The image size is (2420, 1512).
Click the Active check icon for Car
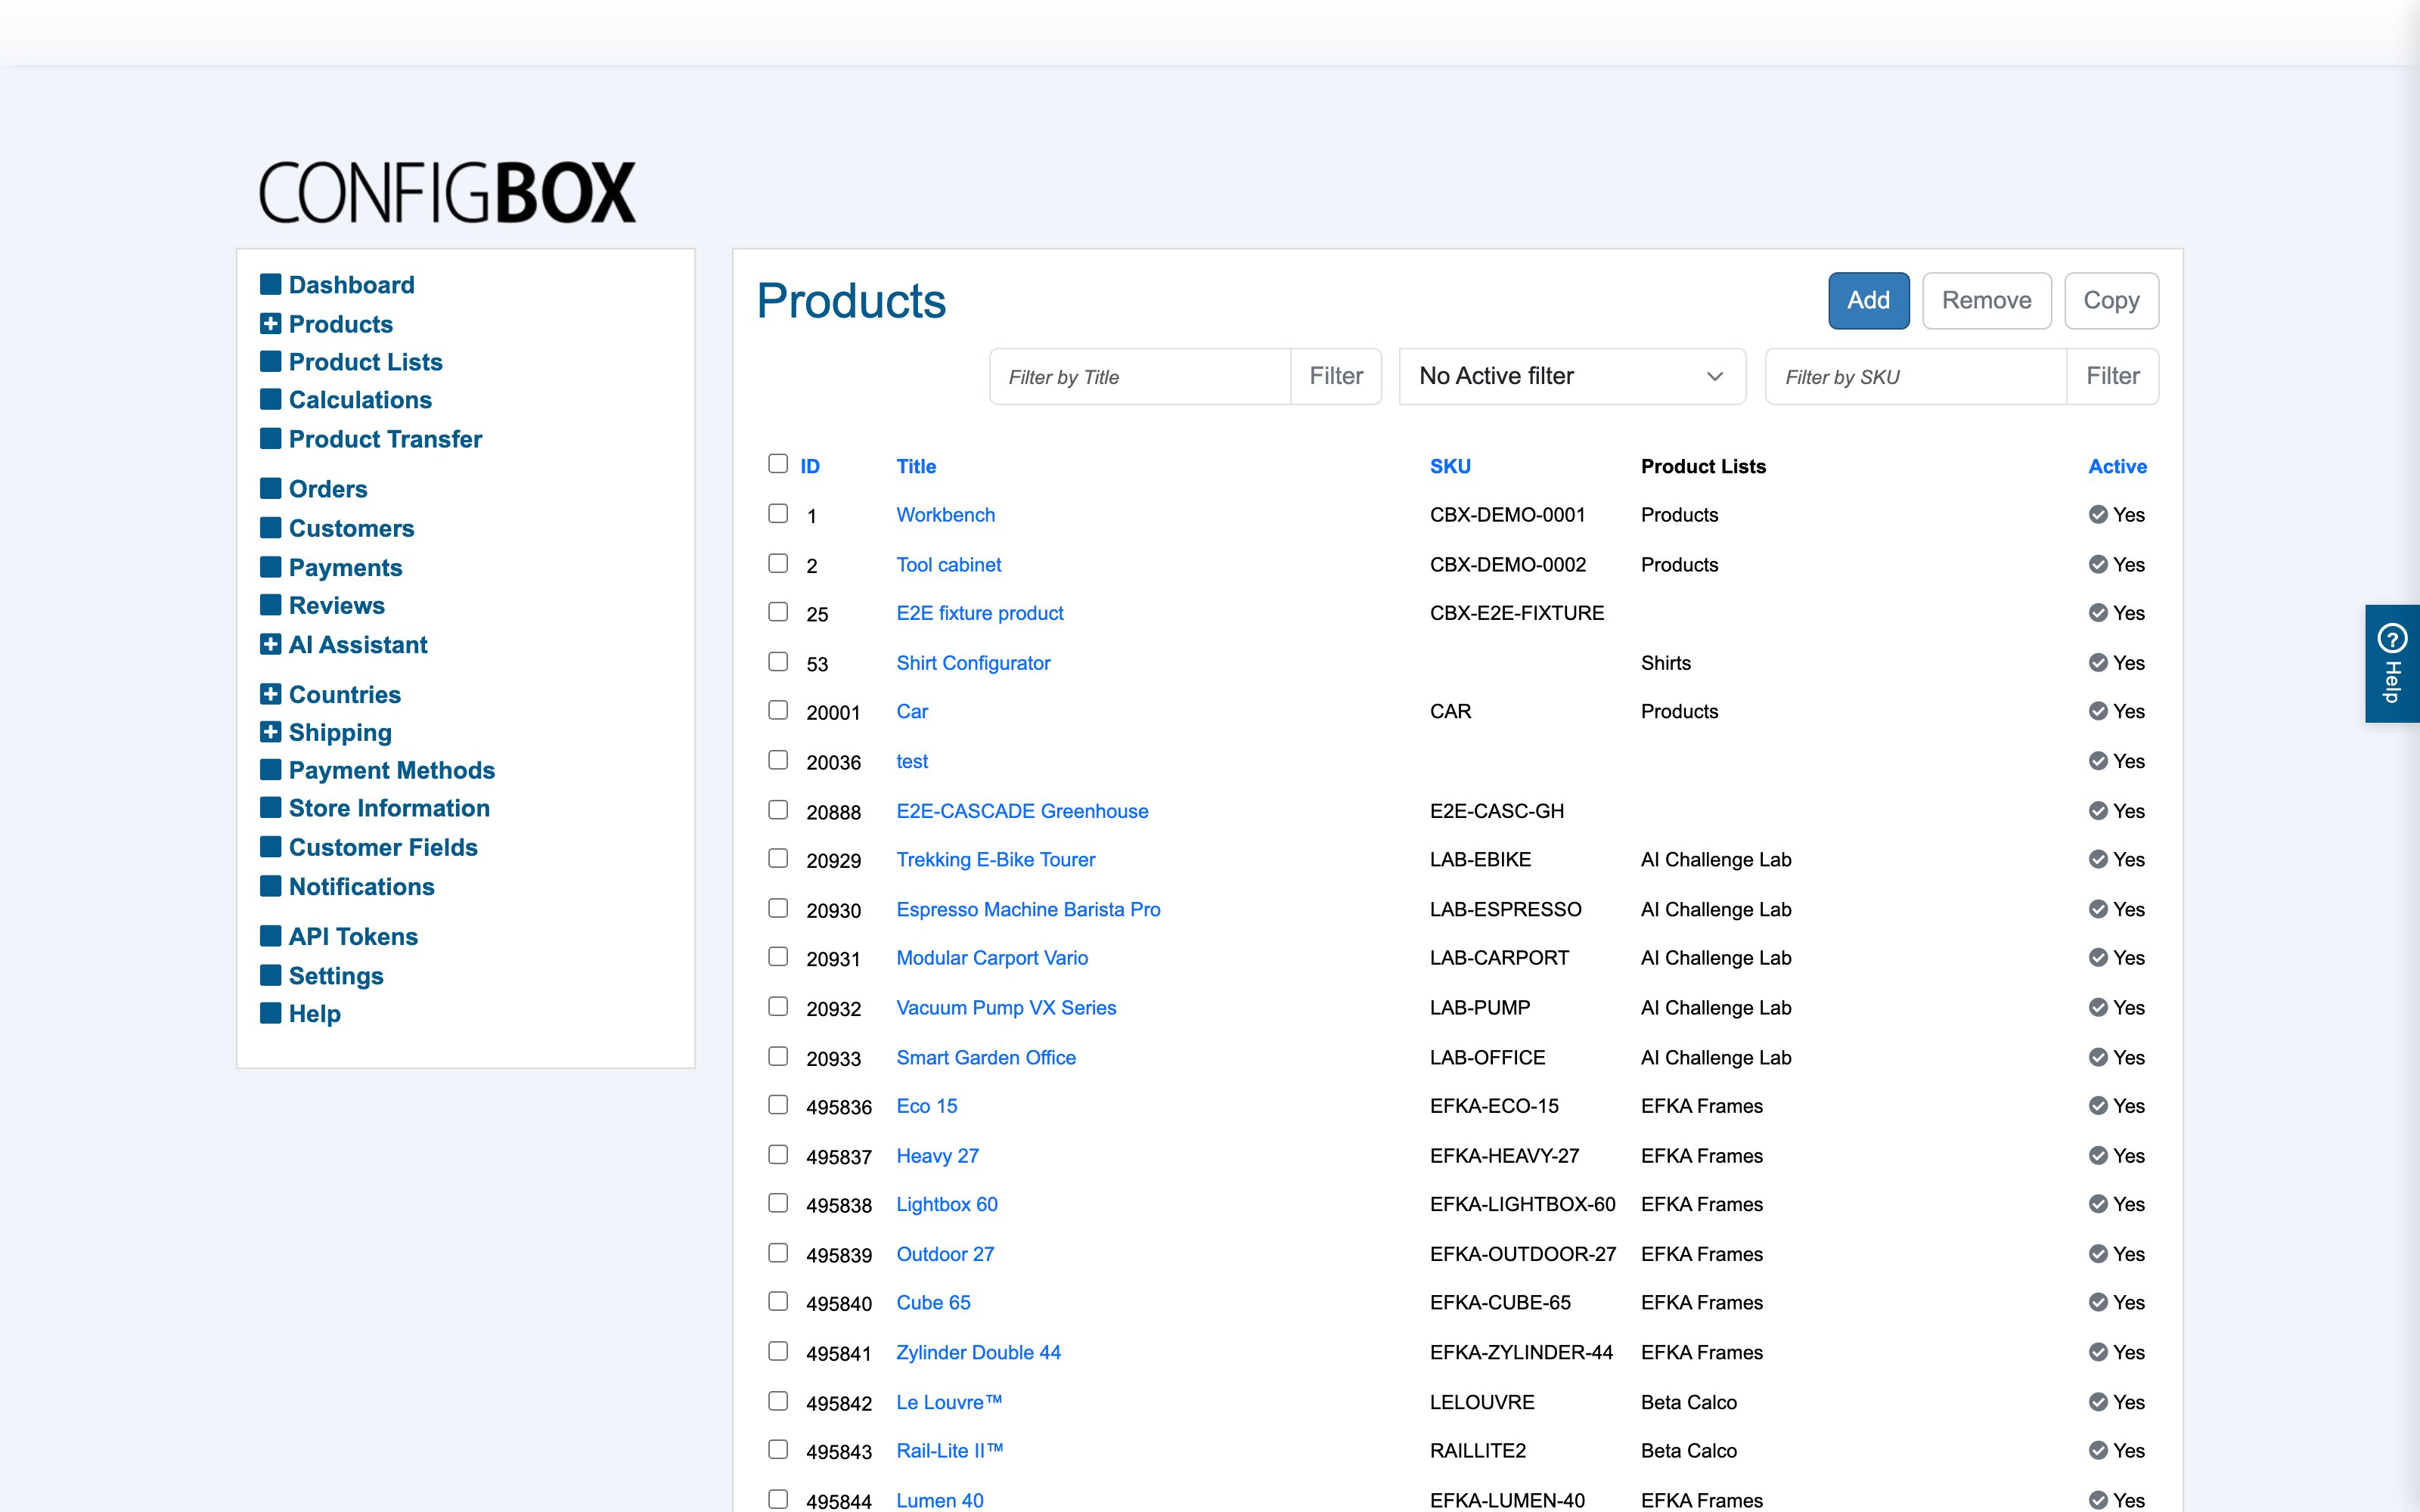click(x=2098, y=711)
